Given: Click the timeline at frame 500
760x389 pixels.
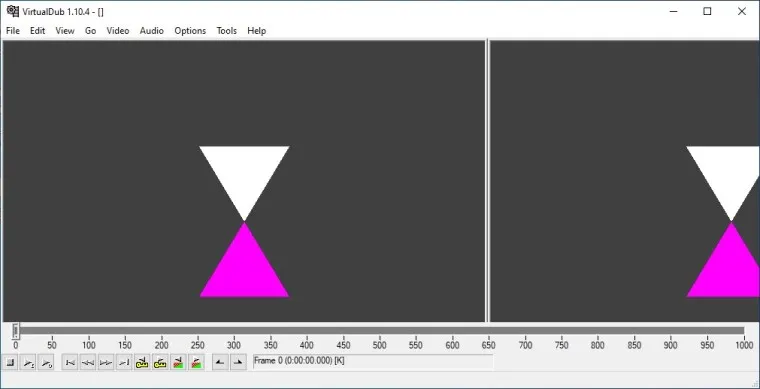Looking at the screenshot, I should (380, 331).
